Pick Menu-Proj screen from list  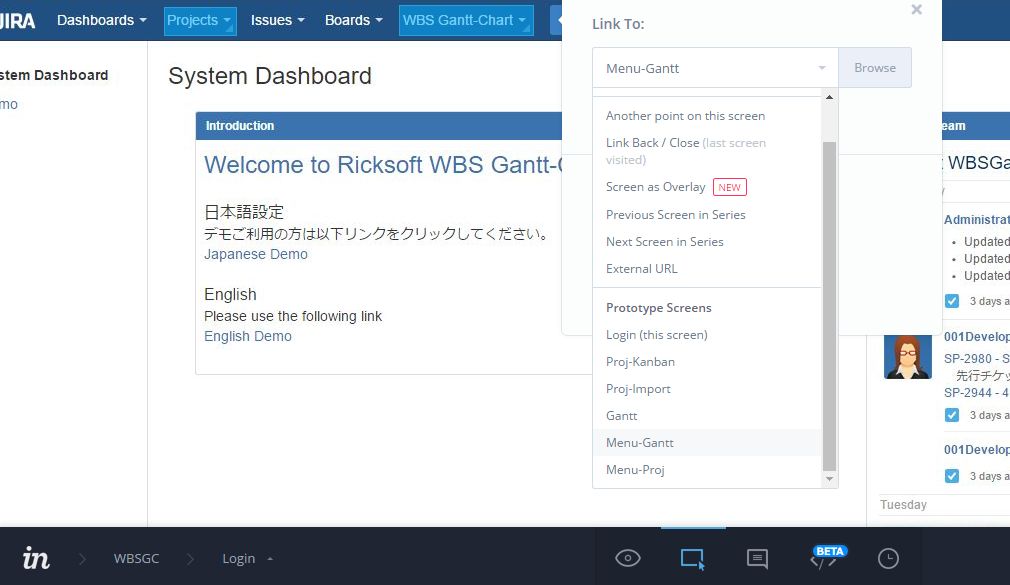(707, 470)
